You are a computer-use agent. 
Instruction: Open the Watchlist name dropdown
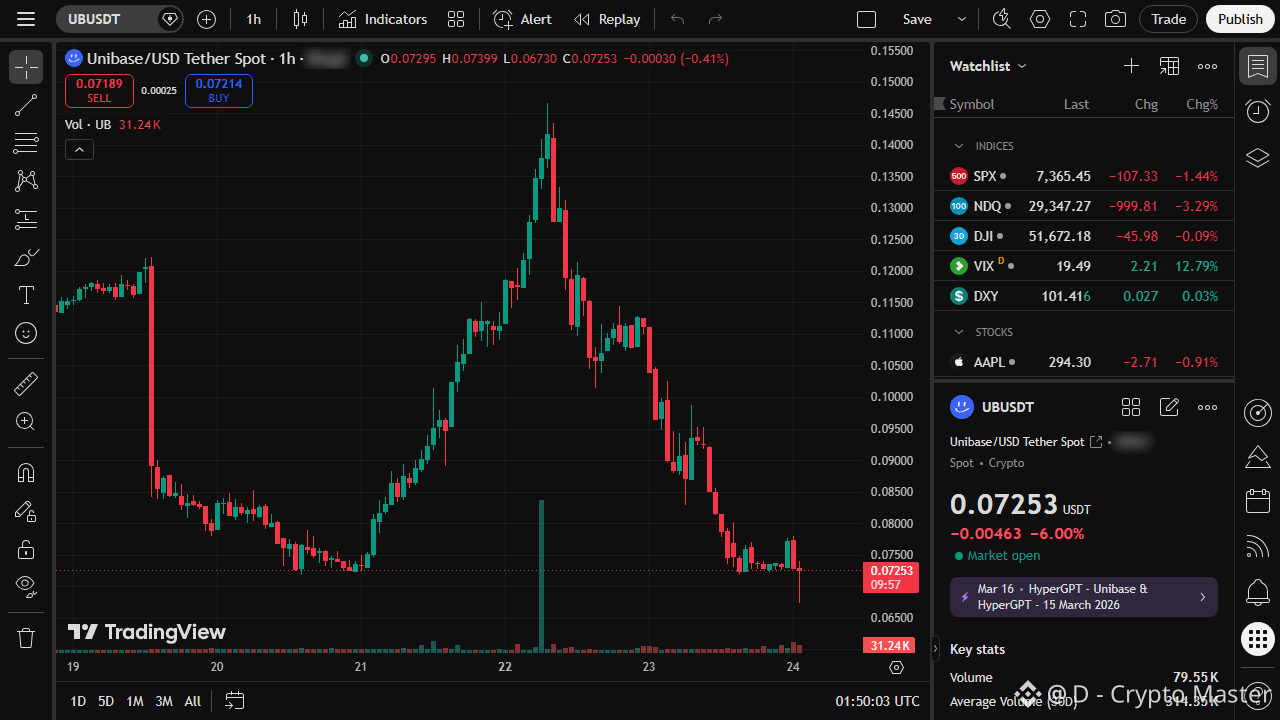coord(988,66)
